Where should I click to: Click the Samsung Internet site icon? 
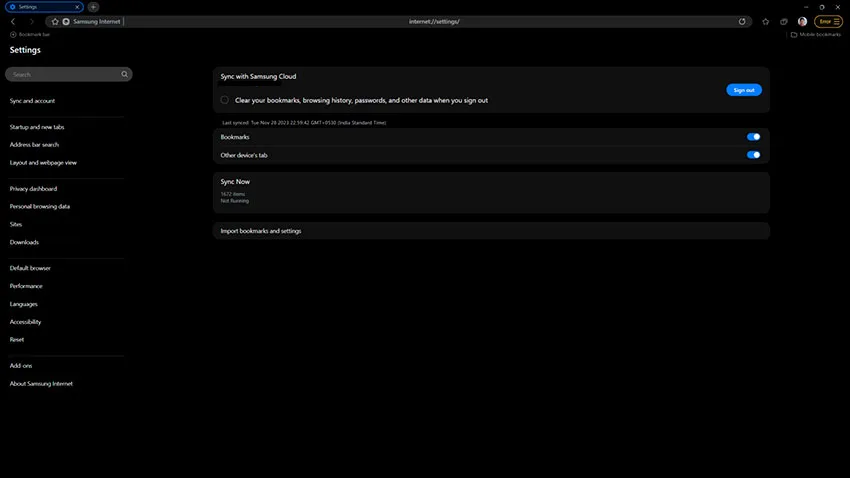pos(66,22)
